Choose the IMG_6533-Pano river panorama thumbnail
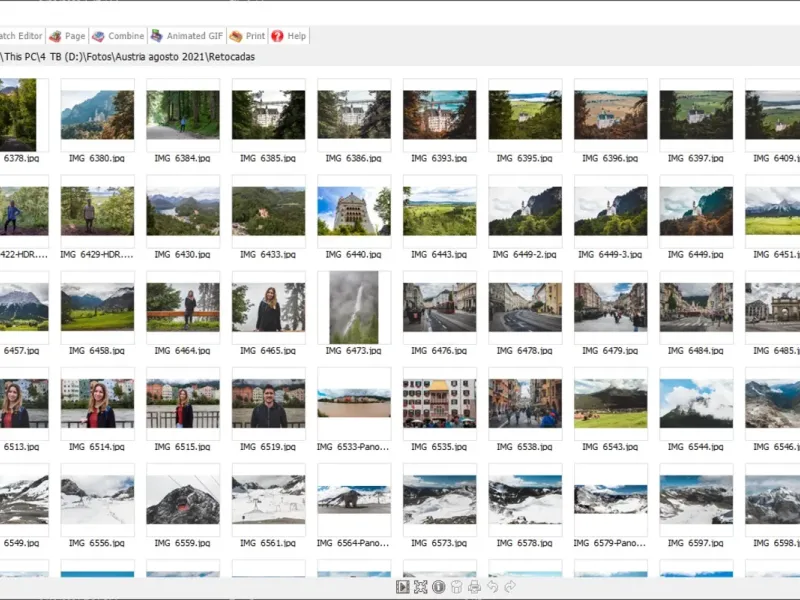 [354, 403]
